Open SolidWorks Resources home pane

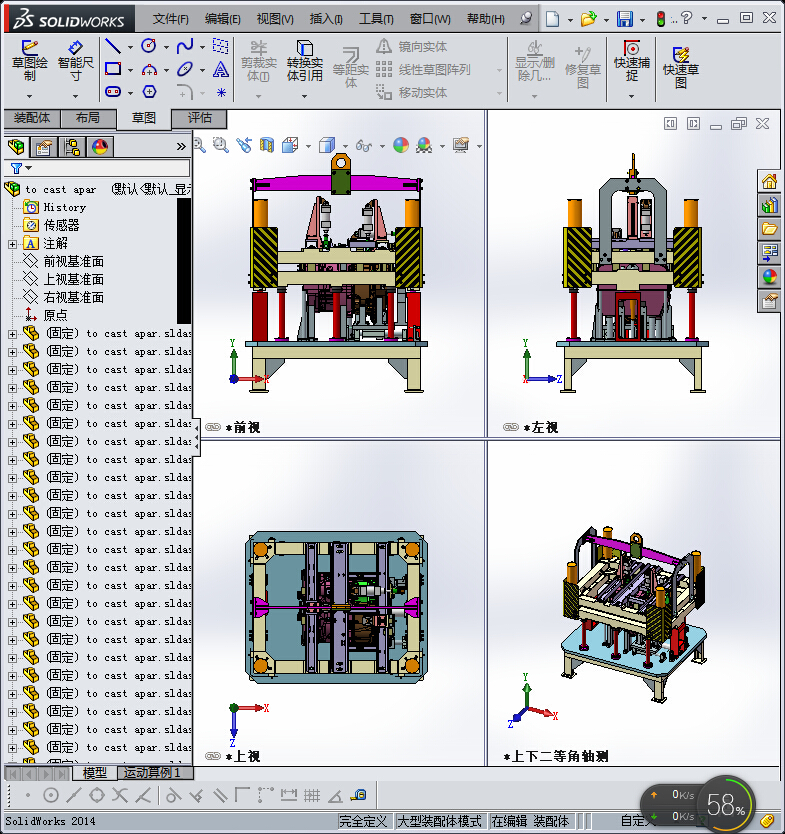point(769,181)
